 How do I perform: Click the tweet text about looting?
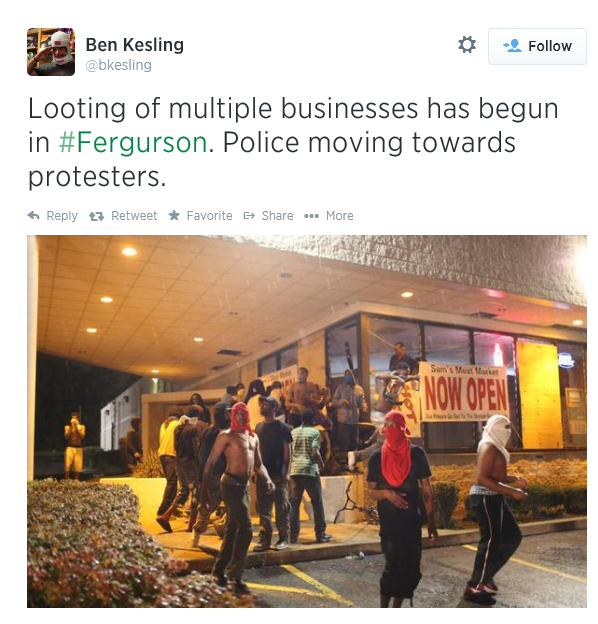(293, 142)
